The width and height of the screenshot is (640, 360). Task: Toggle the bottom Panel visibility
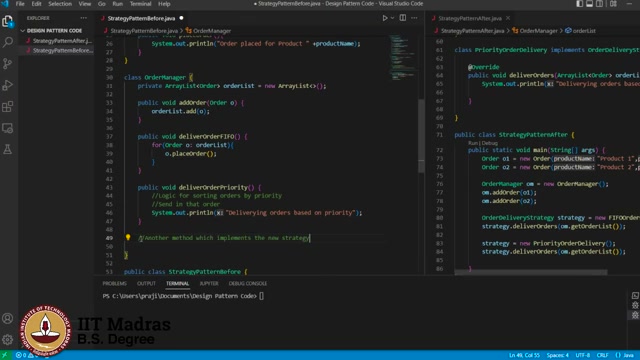589,4
